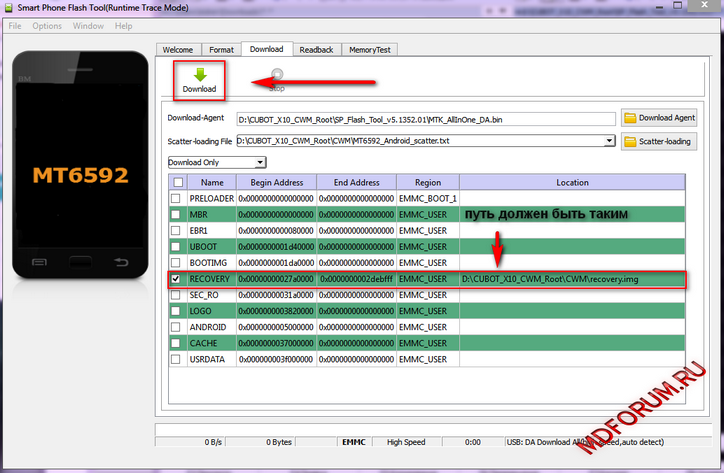Open Download Agent folder browse button
This screenshot has width=724, height=473.
(x=659, y=118)
